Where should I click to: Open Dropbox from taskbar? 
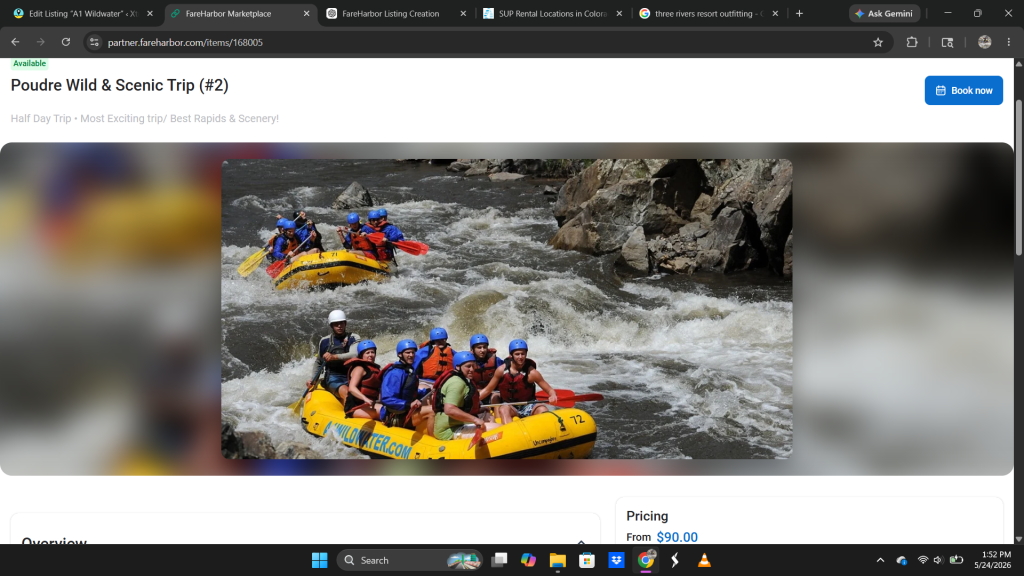click(616, 560)
